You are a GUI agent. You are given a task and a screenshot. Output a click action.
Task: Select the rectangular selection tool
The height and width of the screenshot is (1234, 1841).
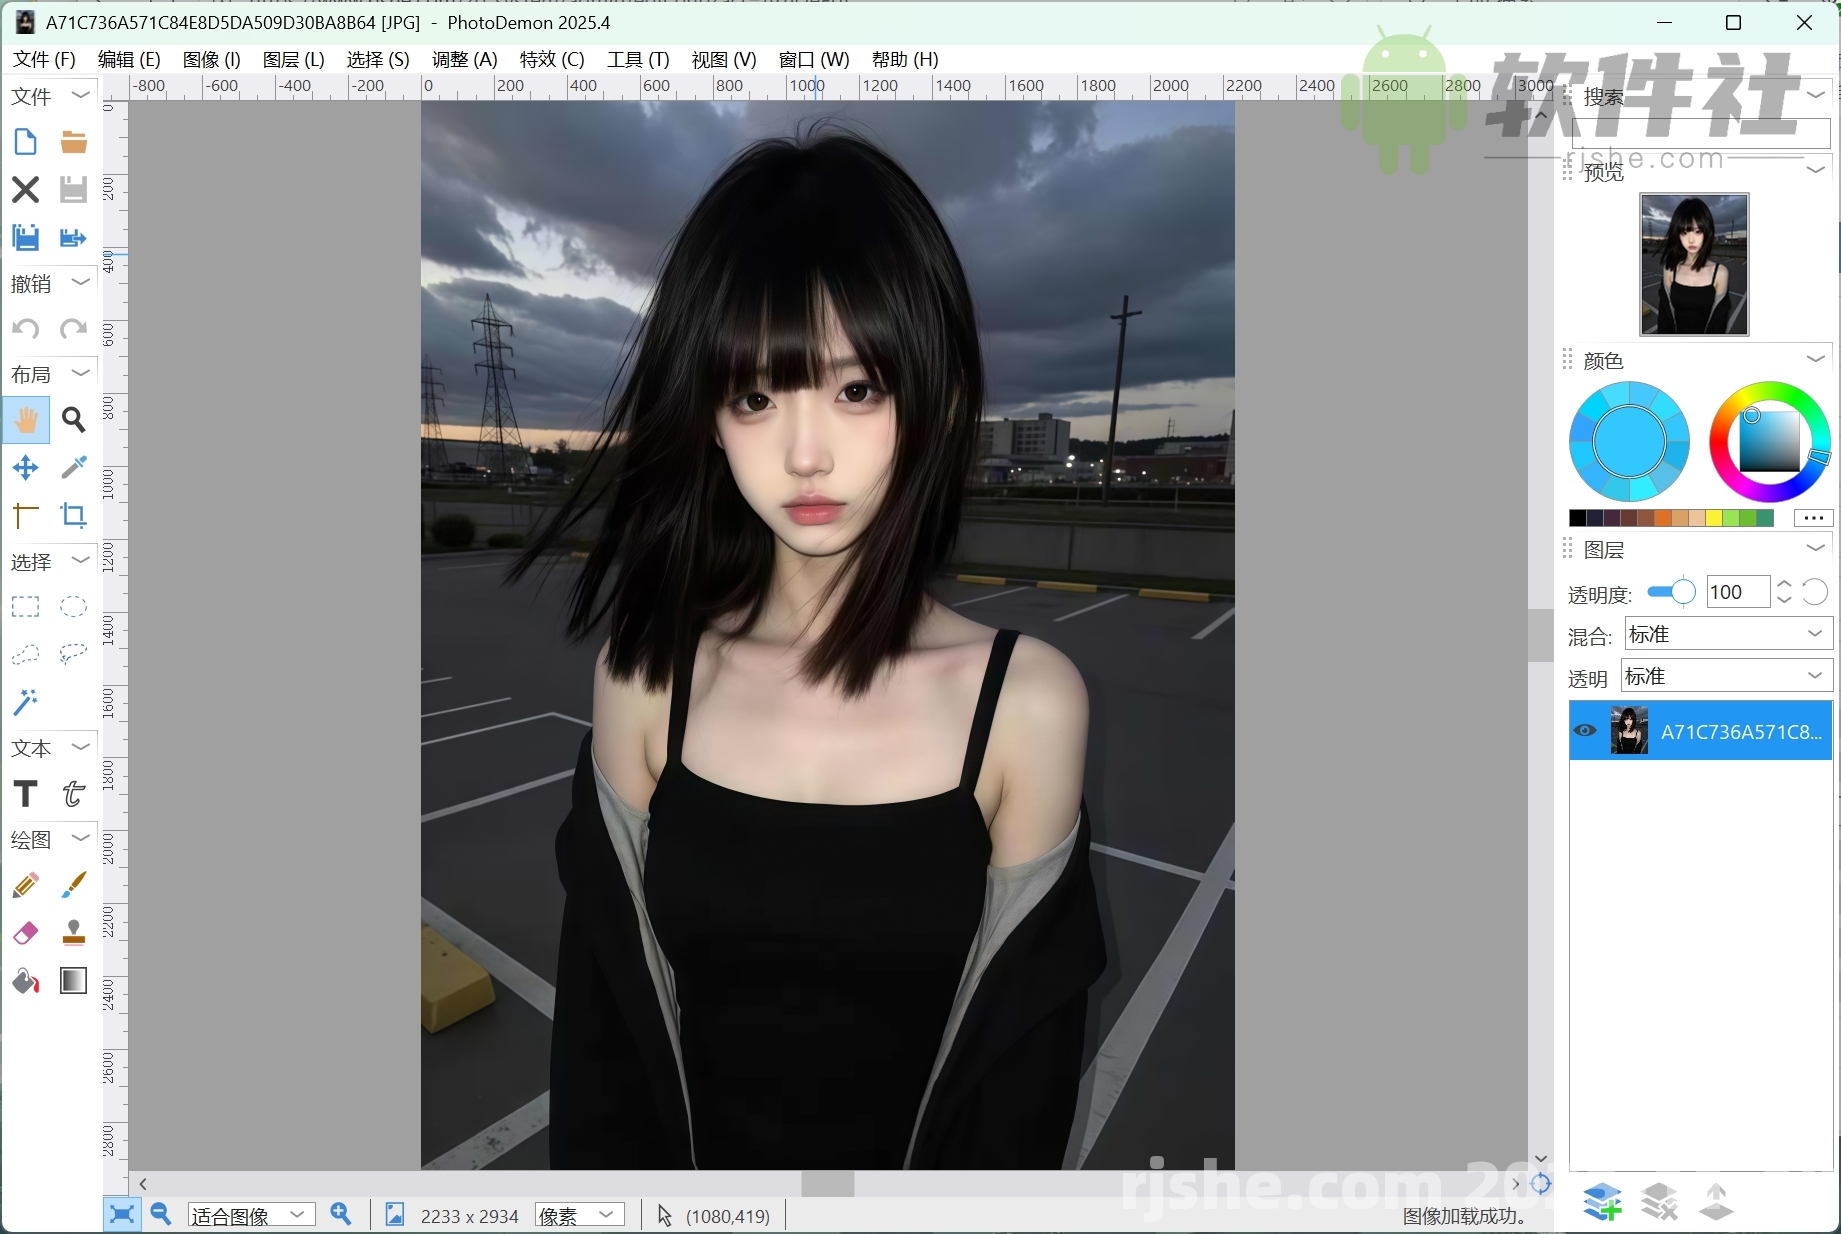pyautogui.click(x=25, y=607)
